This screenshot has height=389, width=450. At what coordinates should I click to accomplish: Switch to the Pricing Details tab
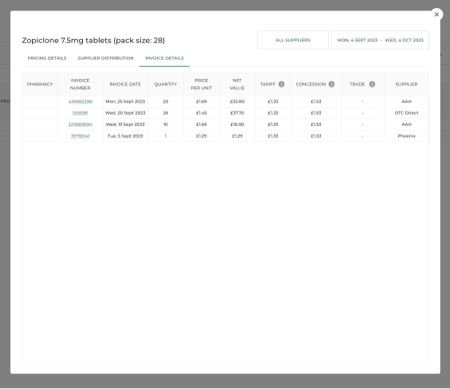[47, 58]
